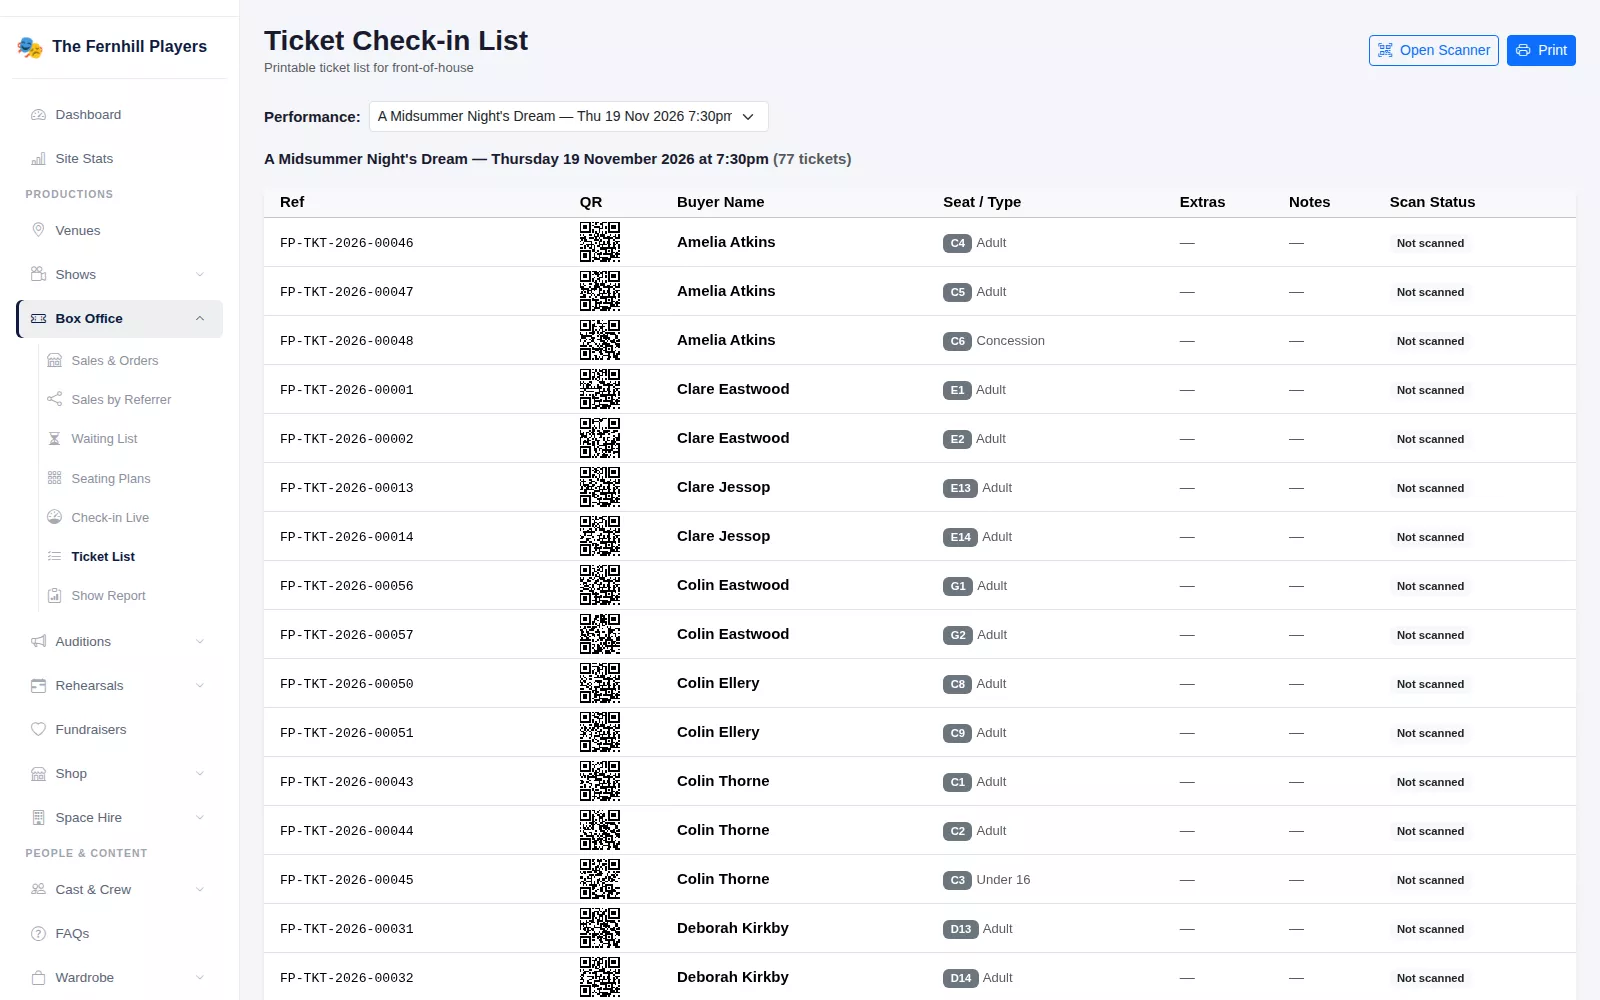Click the QR code for ticket FP-TKT-2026-00045
1600x1000 pixels.
point(600,879)
